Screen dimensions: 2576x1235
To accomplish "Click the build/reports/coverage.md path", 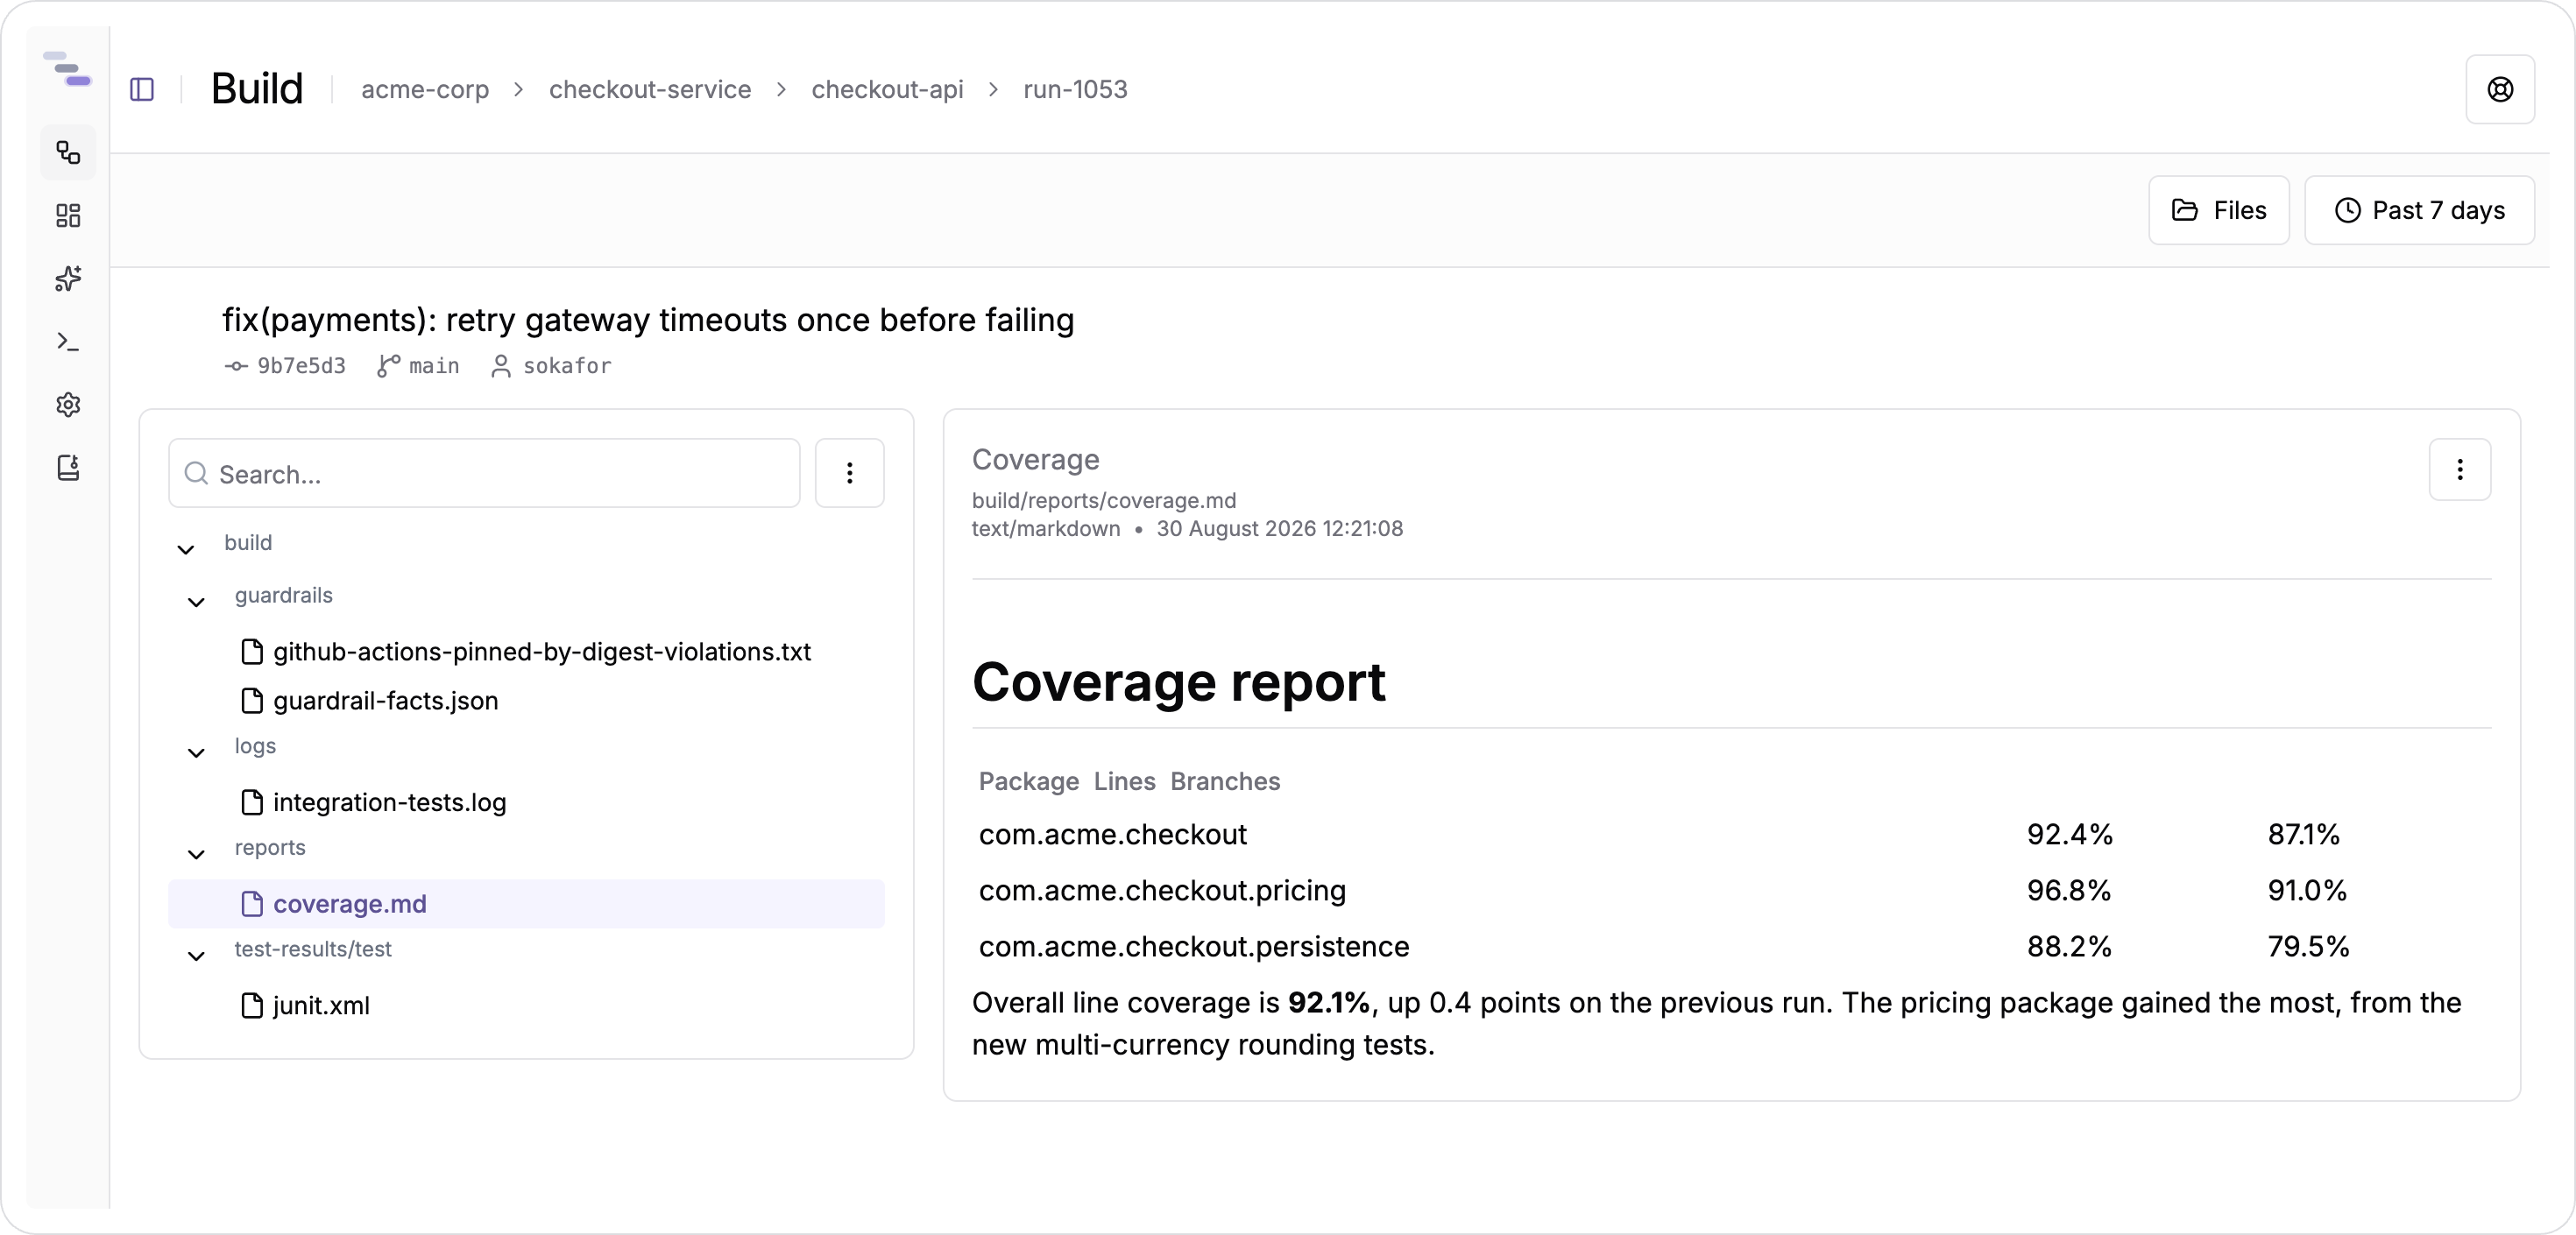I will point(1104,501).
